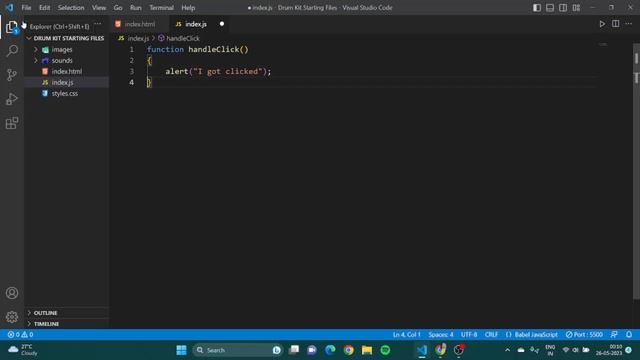The height and width of the screenshot is (360, 640).
Task: Switch to the index.html editor tab
Action: 139,24
